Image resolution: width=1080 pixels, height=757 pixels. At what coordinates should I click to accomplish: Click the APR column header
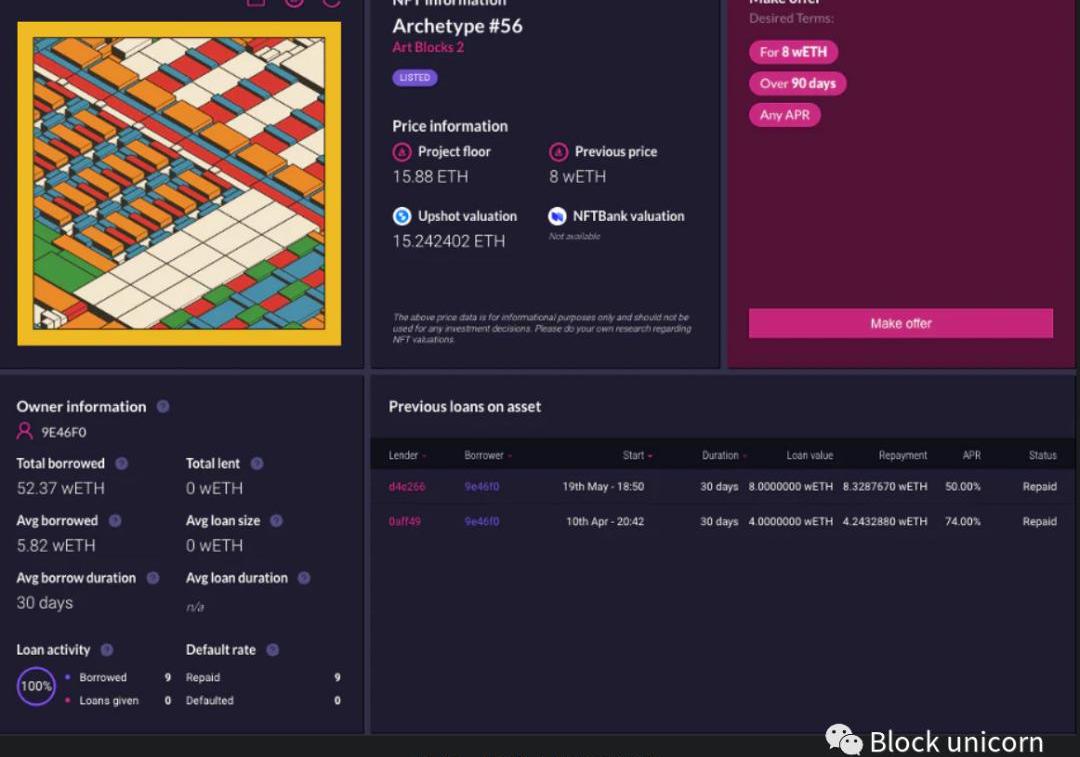point(972,455)
